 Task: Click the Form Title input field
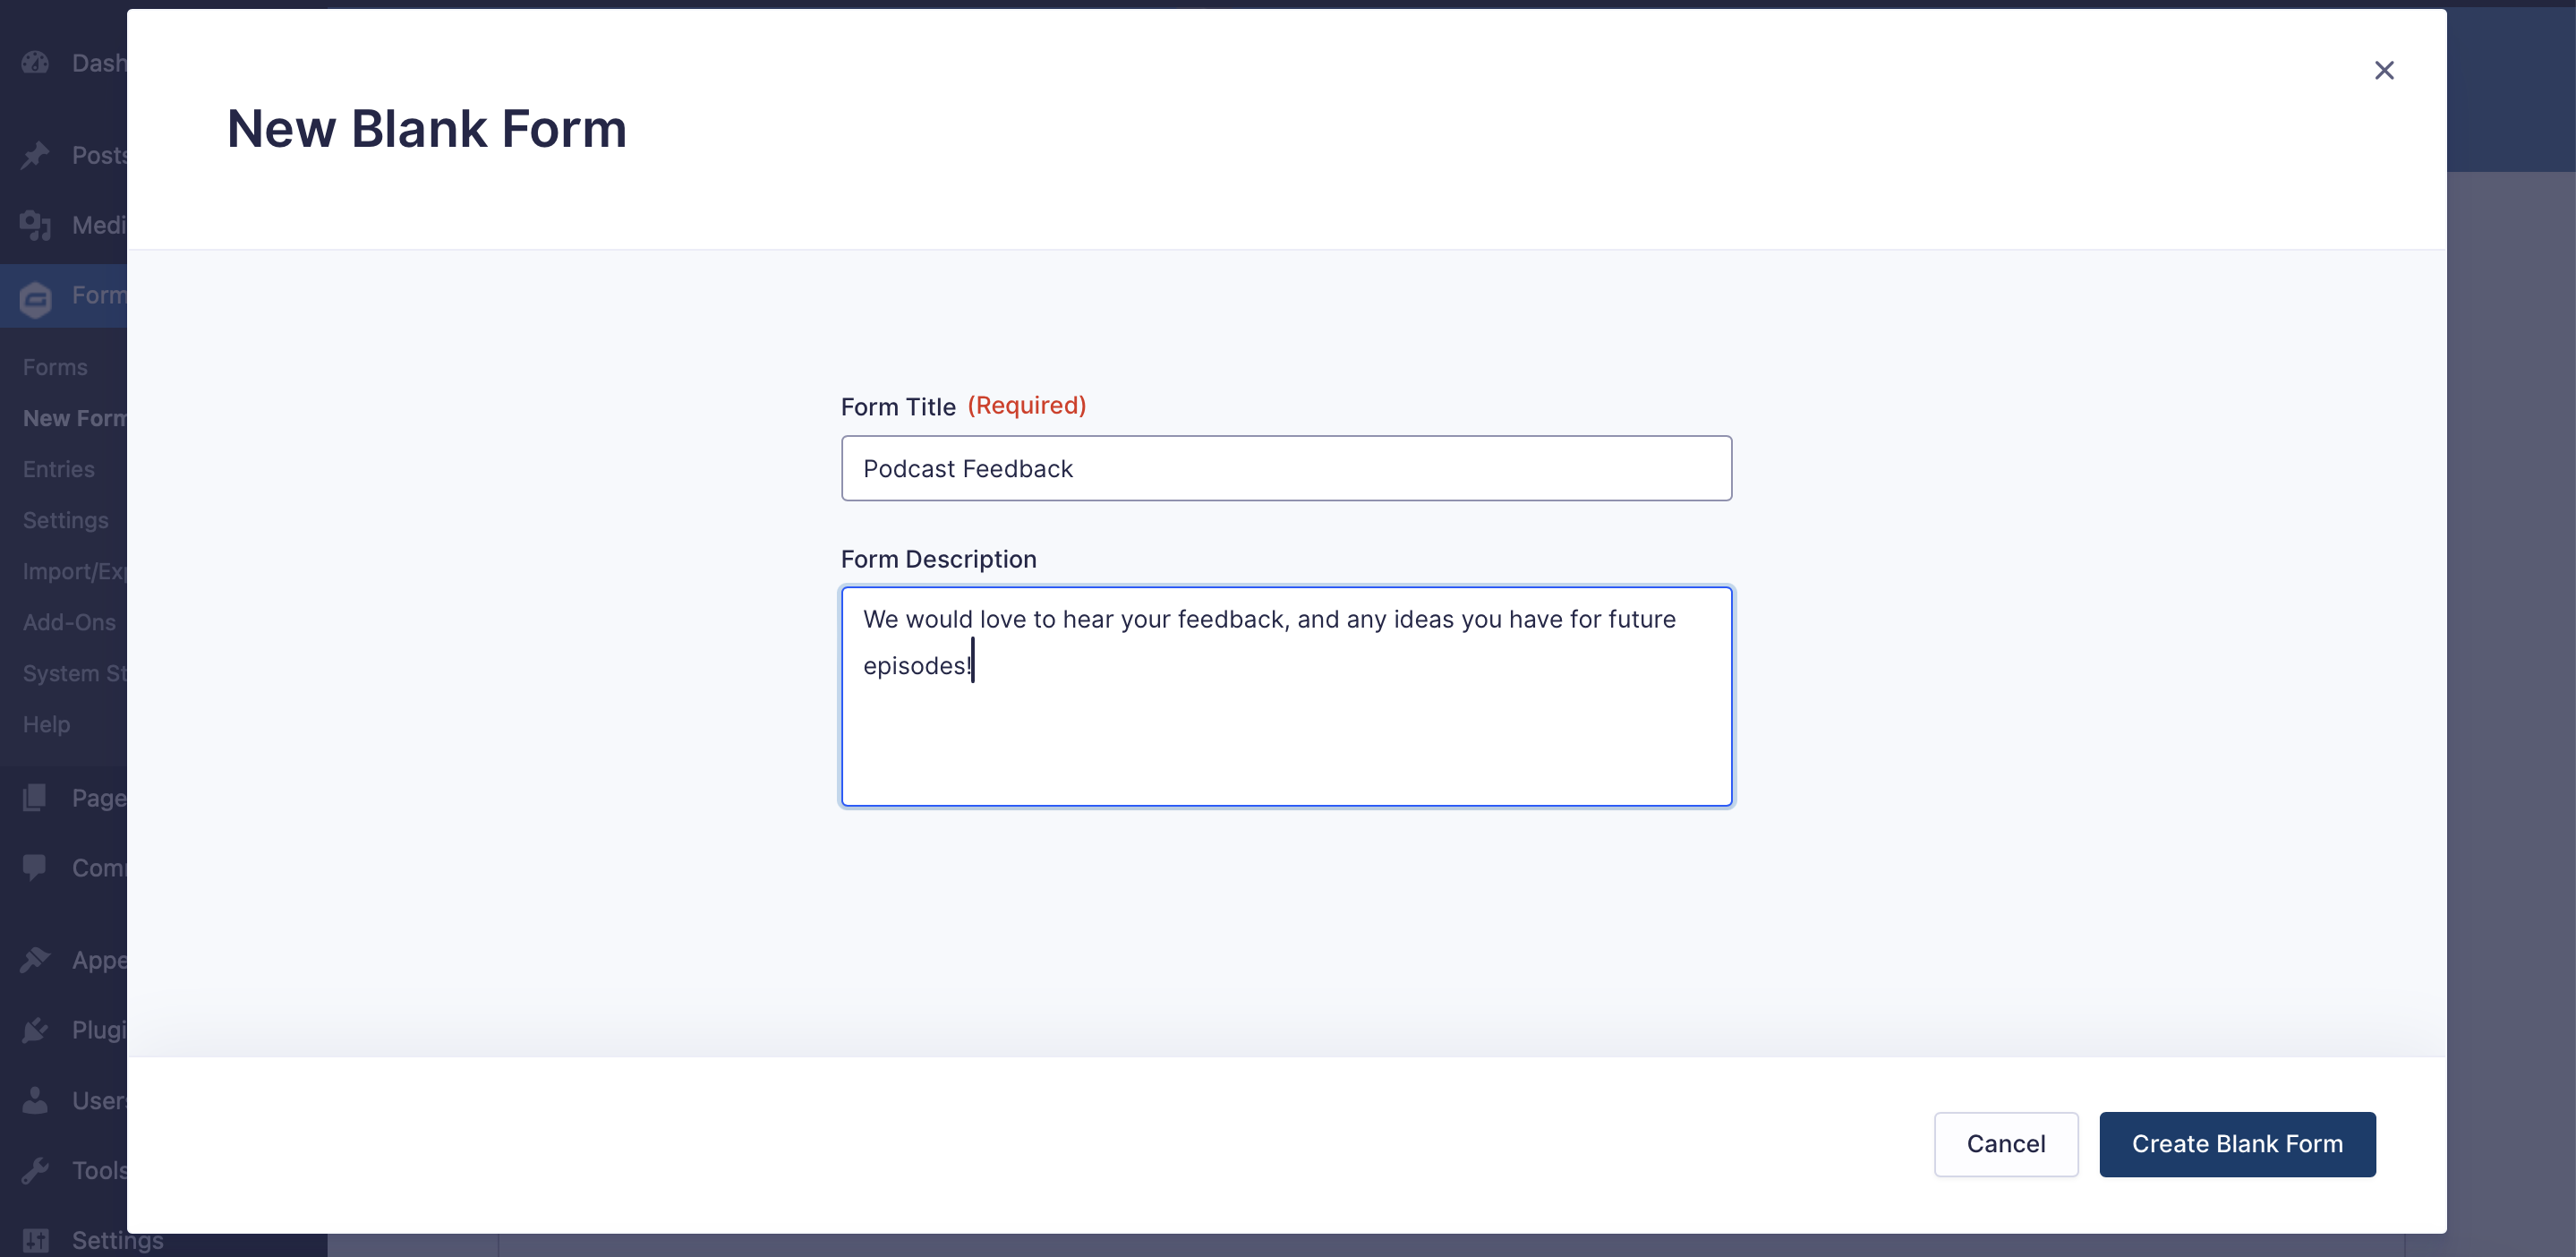1286,468
